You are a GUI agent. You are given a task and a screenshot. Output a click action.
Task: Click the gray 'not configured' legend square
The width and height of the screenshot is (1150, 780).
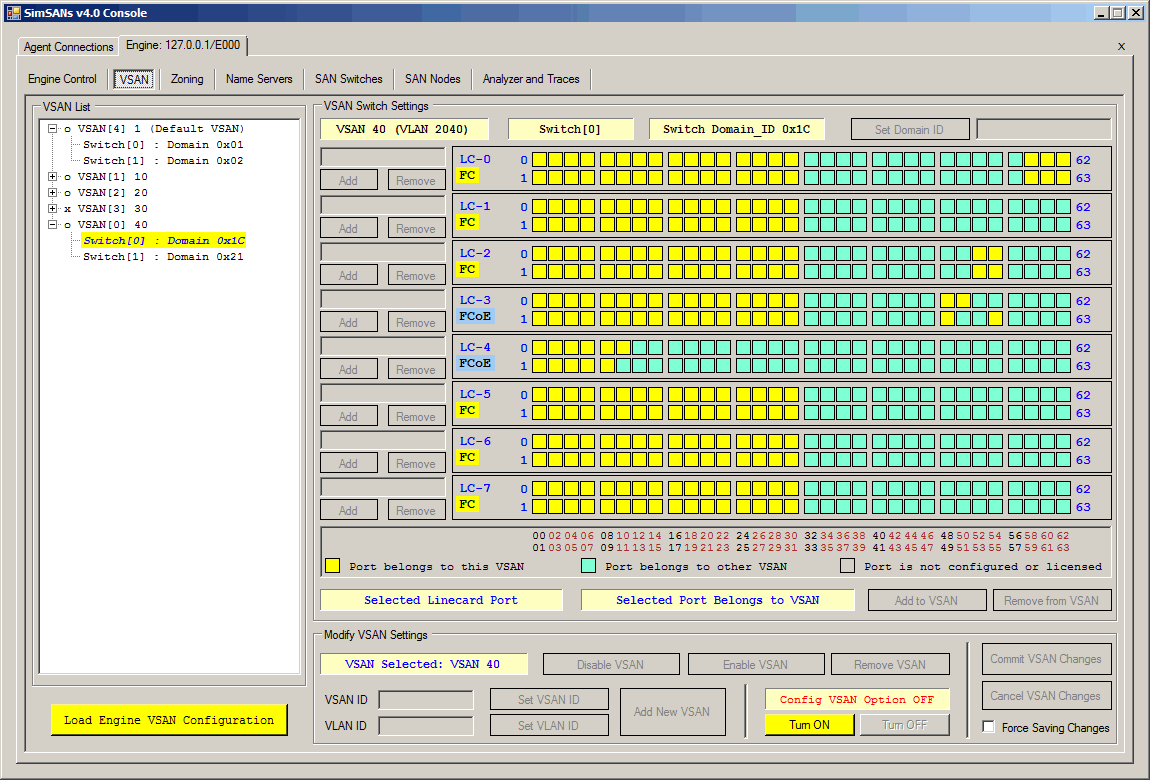click(848, 566)
